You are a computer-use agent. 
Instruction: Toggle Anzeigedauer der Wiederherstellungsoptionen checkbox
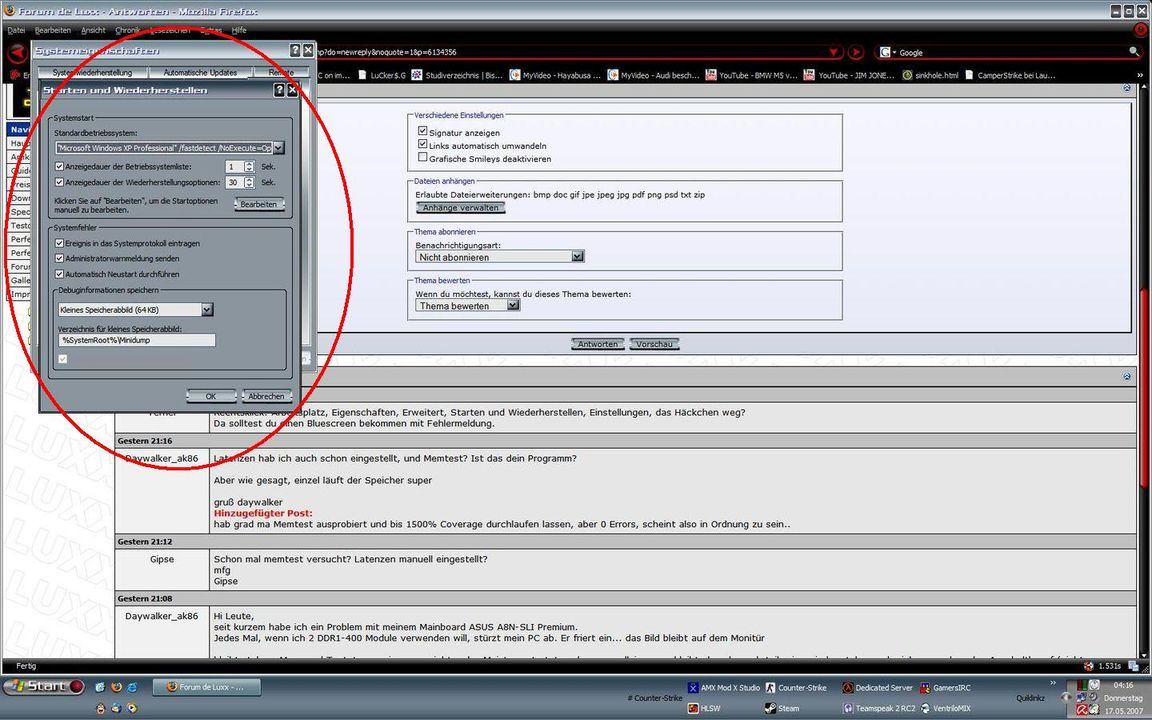60,182
